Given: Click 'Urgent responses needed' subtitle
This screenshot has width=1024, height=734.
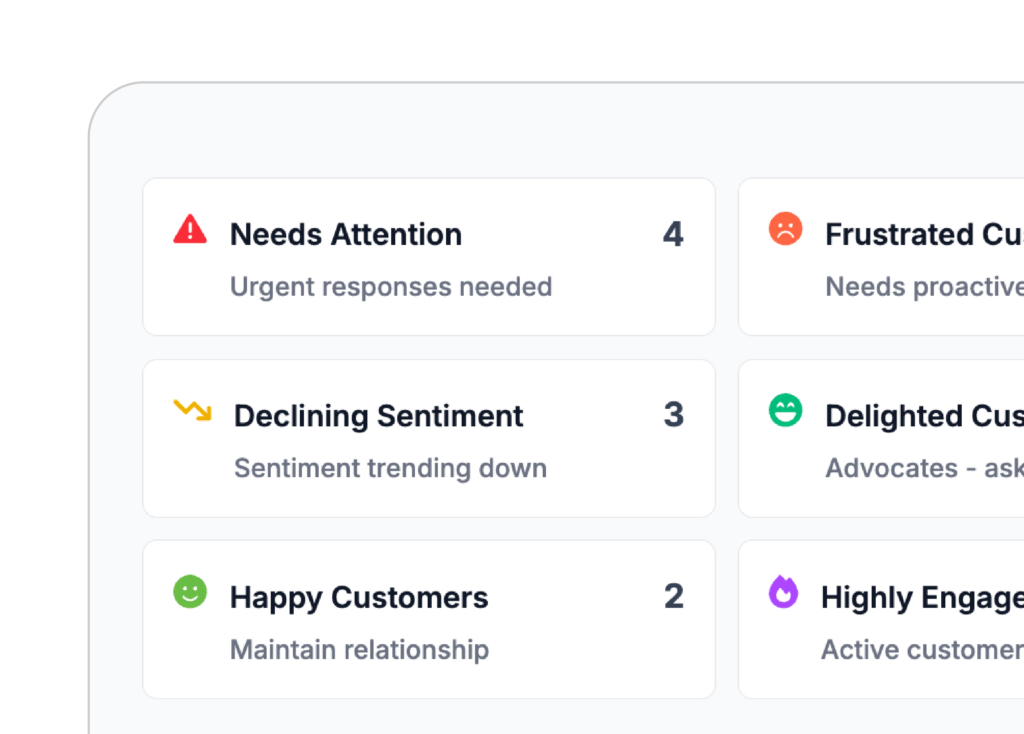Looking at the screenshot, I should pyautogui.click(x=391, y=287).
